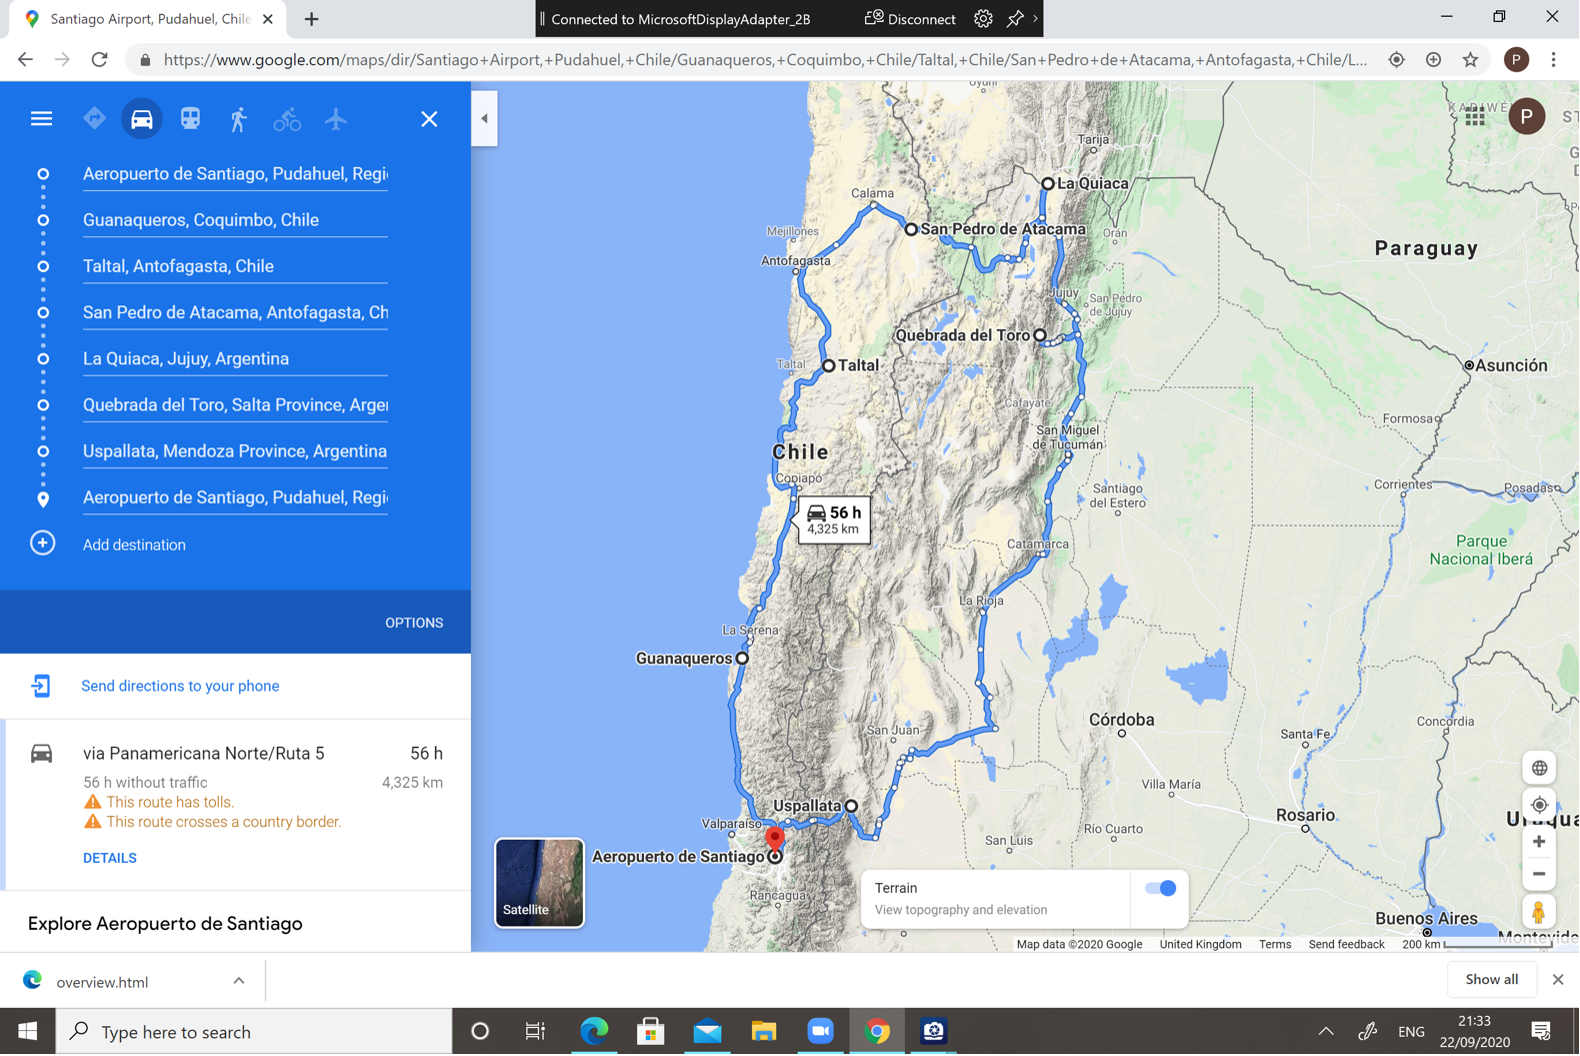This screenshot has width=1580, height=1056.
Task: Click the Add destination button
Action: coord(134,545)
